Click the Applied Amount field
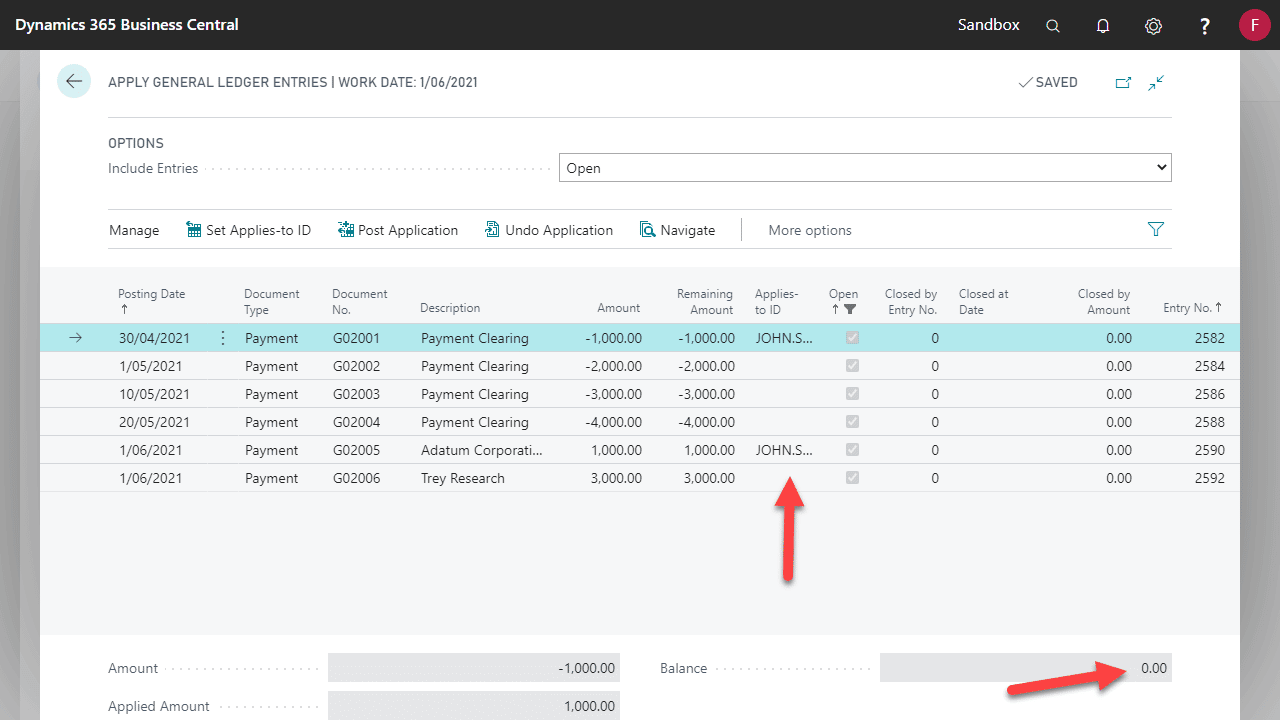 pos(474,706)
